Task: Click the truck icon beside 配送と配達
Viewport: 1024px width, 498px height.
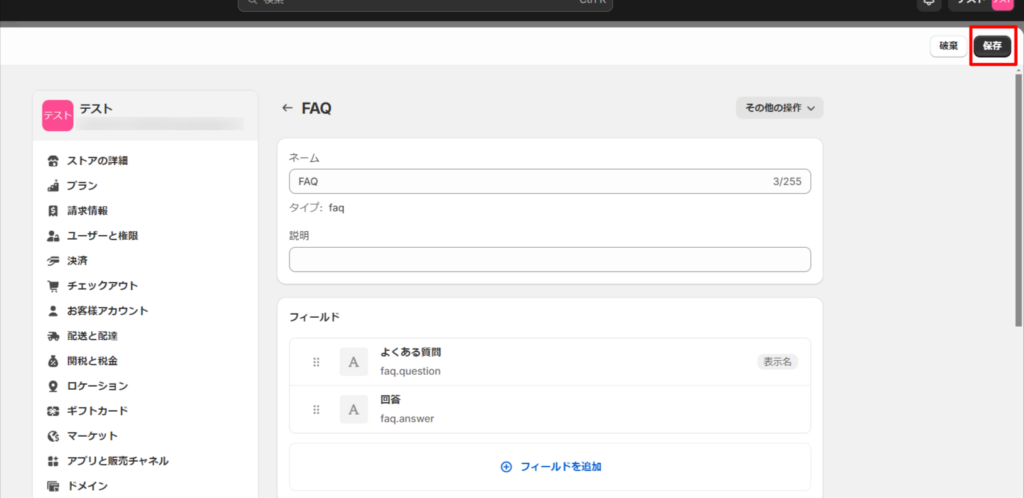Action: (x=54, y=336)
